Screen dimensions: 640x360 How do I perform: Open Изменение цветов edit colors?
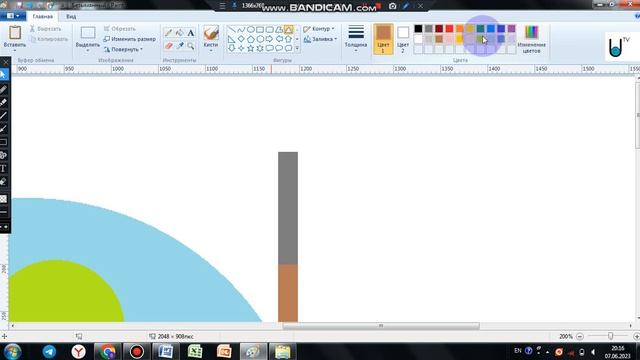[531, 39]
